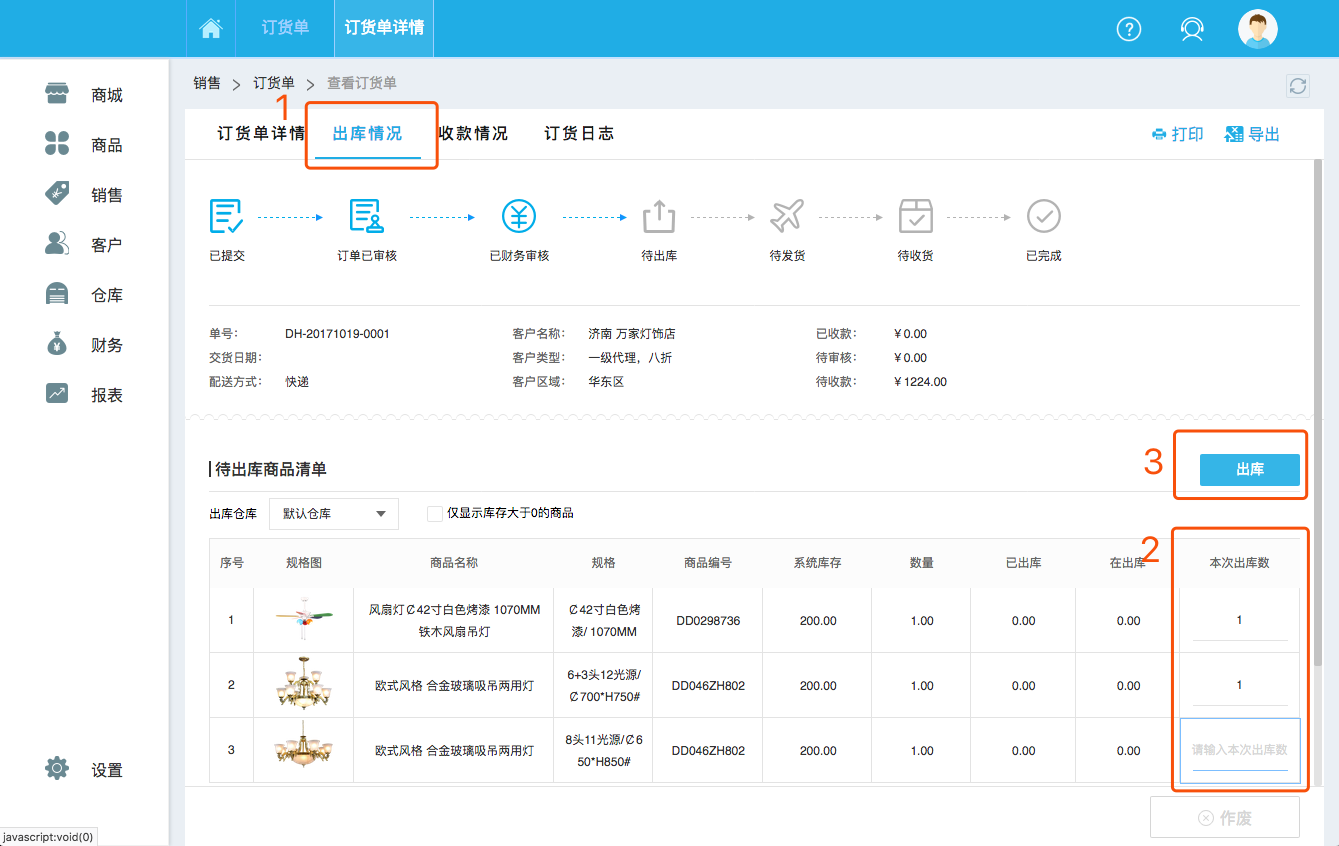
Task: Open the help question mark icon
Action: click(1128, 29)
